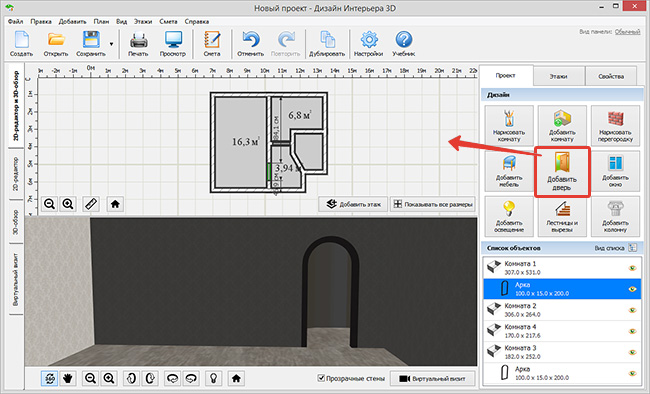Click the Нарисовать комнату tool
Screen dimensions: 650x394
pos(509,125)
